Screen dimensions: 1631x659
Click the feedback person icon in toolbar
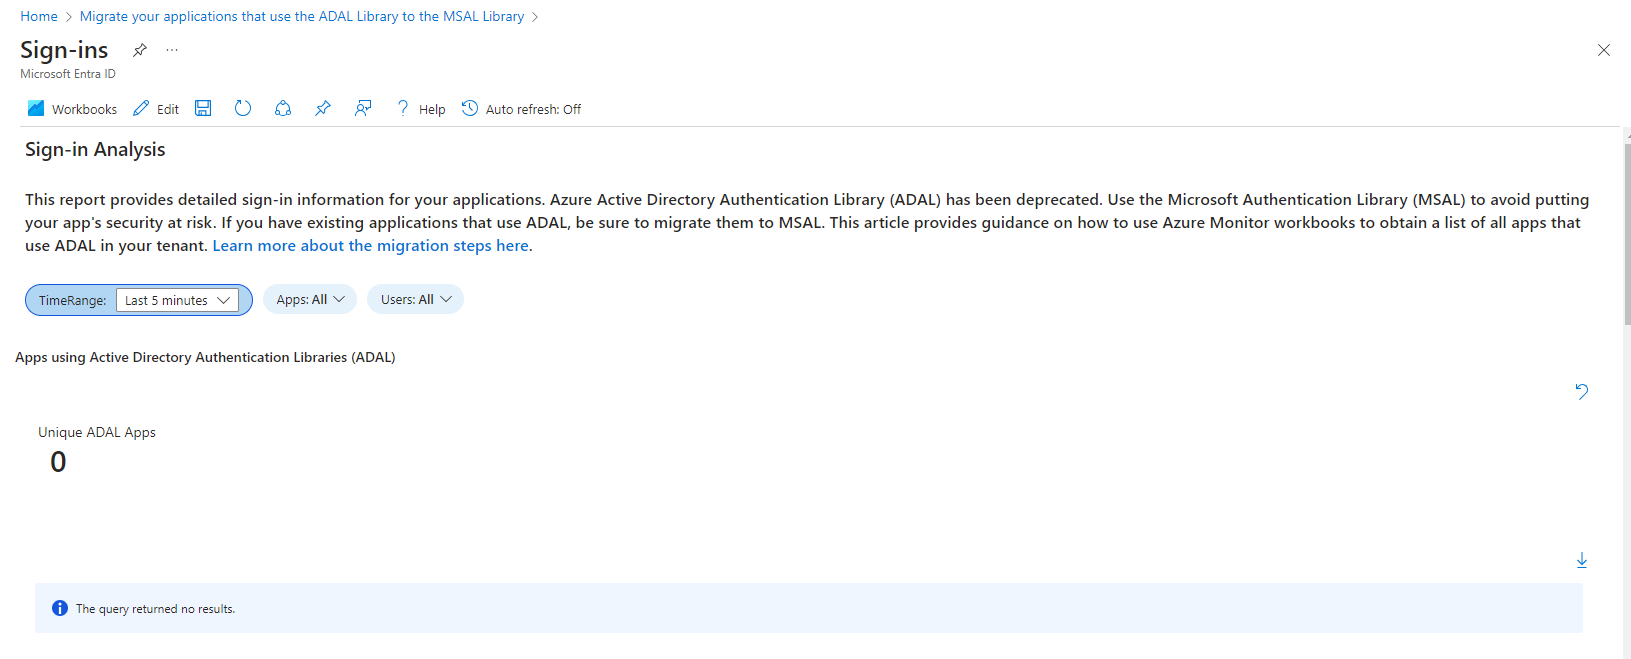point(363,108)
